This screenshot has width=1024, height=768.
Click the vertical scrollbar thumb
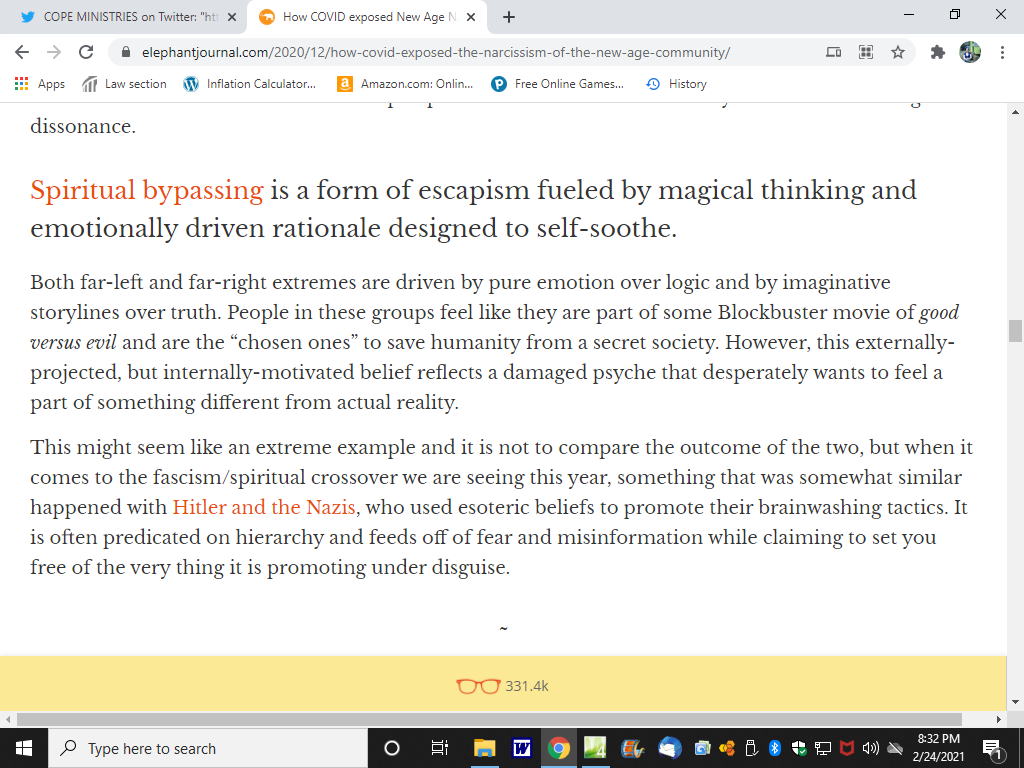(x=1015, y=330)
